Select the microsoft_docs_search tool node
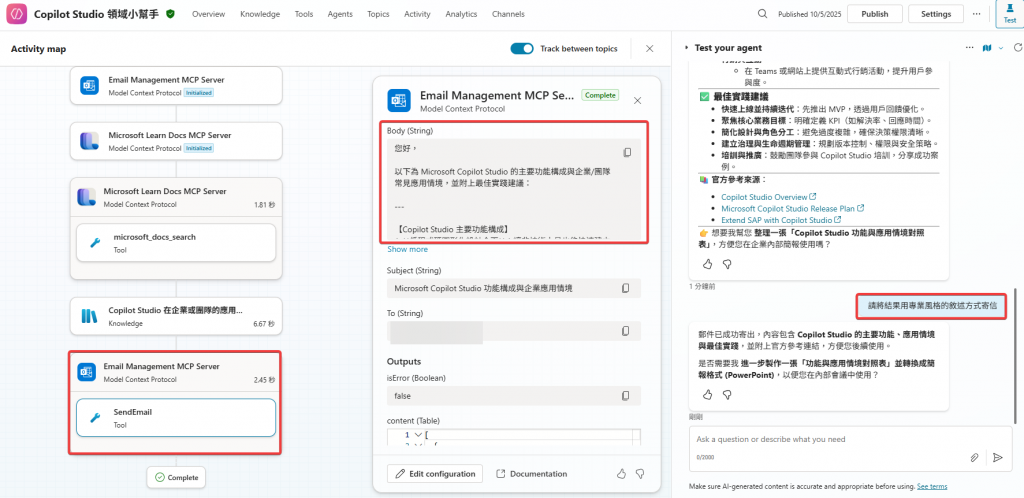This screenshot has width=1024, height=498. pos(176,242)
